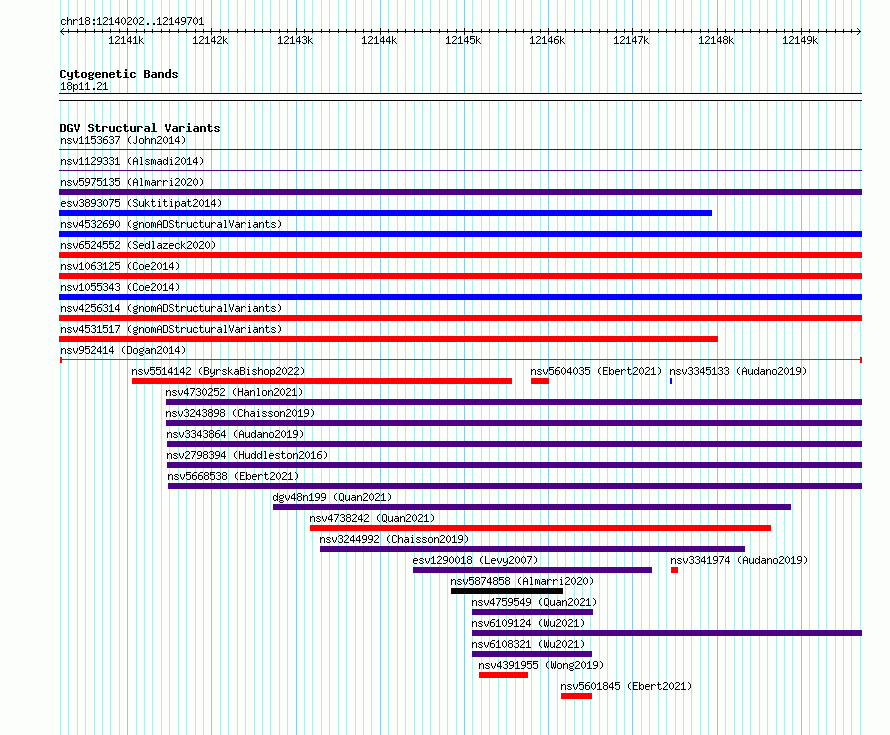Select the nsv3244992 purple variant bar

pos(532,549)
